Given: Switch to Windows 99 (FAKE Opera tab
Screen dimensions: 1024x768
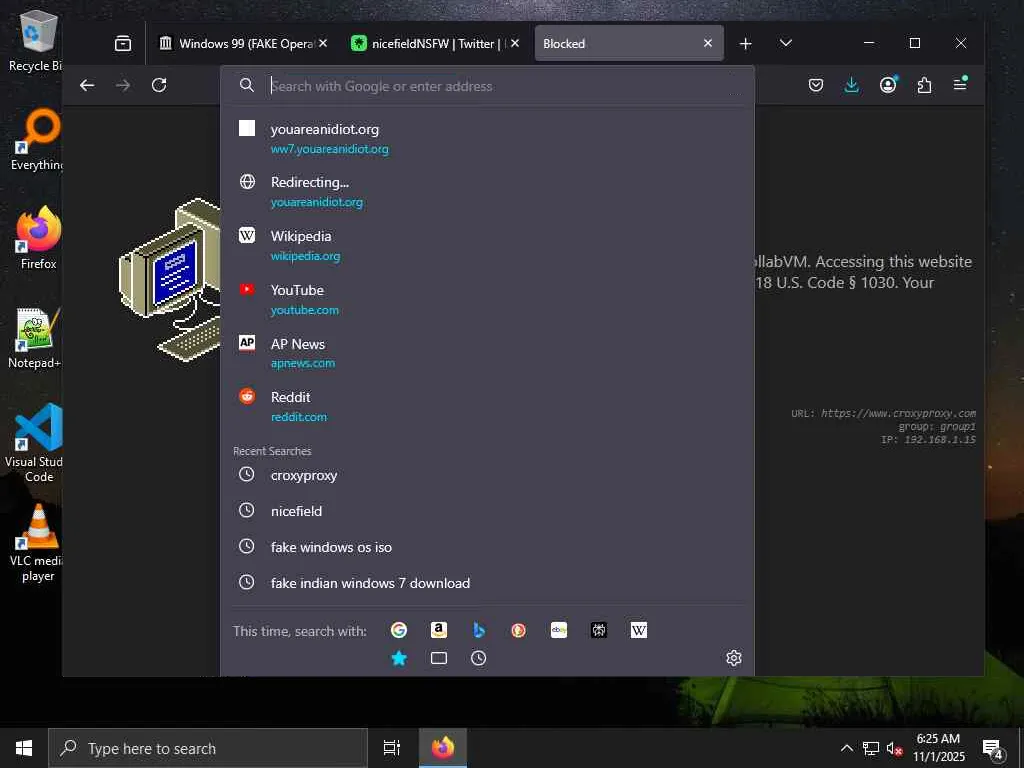Looking at the screenshot, I should pyautogui.click(x=236, y=44).
